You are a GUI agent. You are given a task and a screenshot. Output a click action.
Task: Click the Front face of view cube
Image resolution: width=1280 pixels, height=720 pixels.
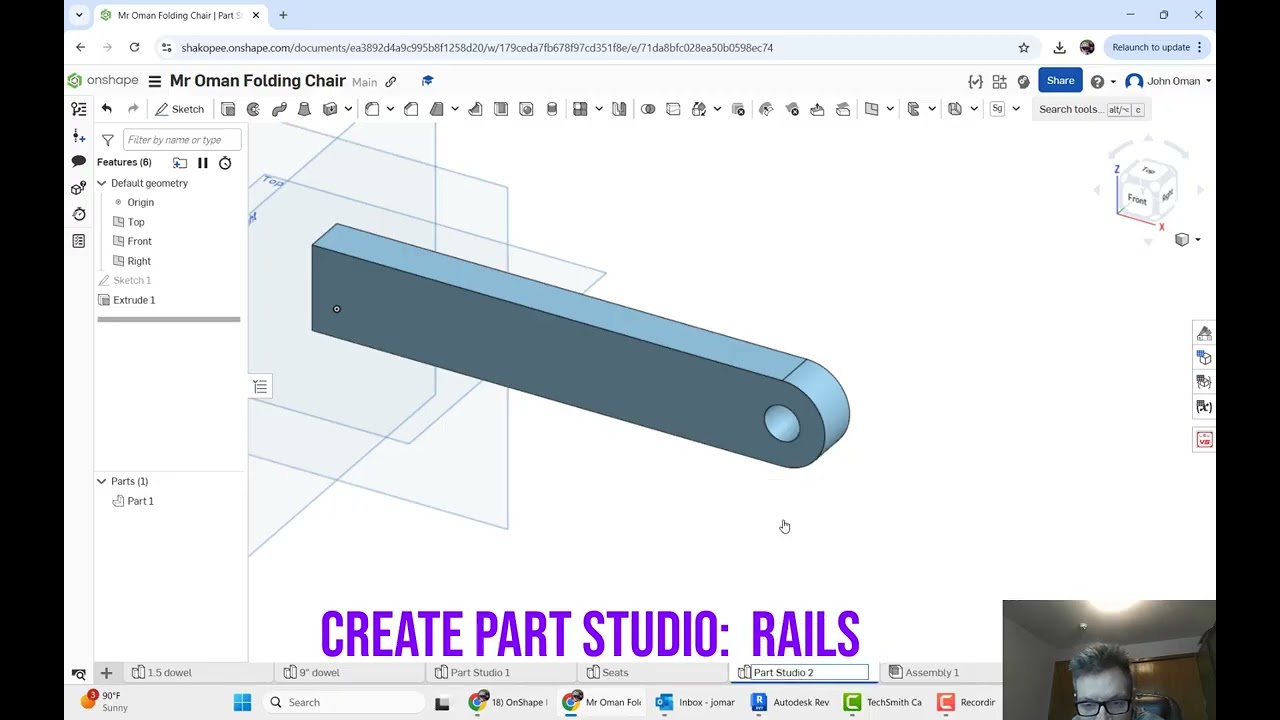coord(1137,199)
